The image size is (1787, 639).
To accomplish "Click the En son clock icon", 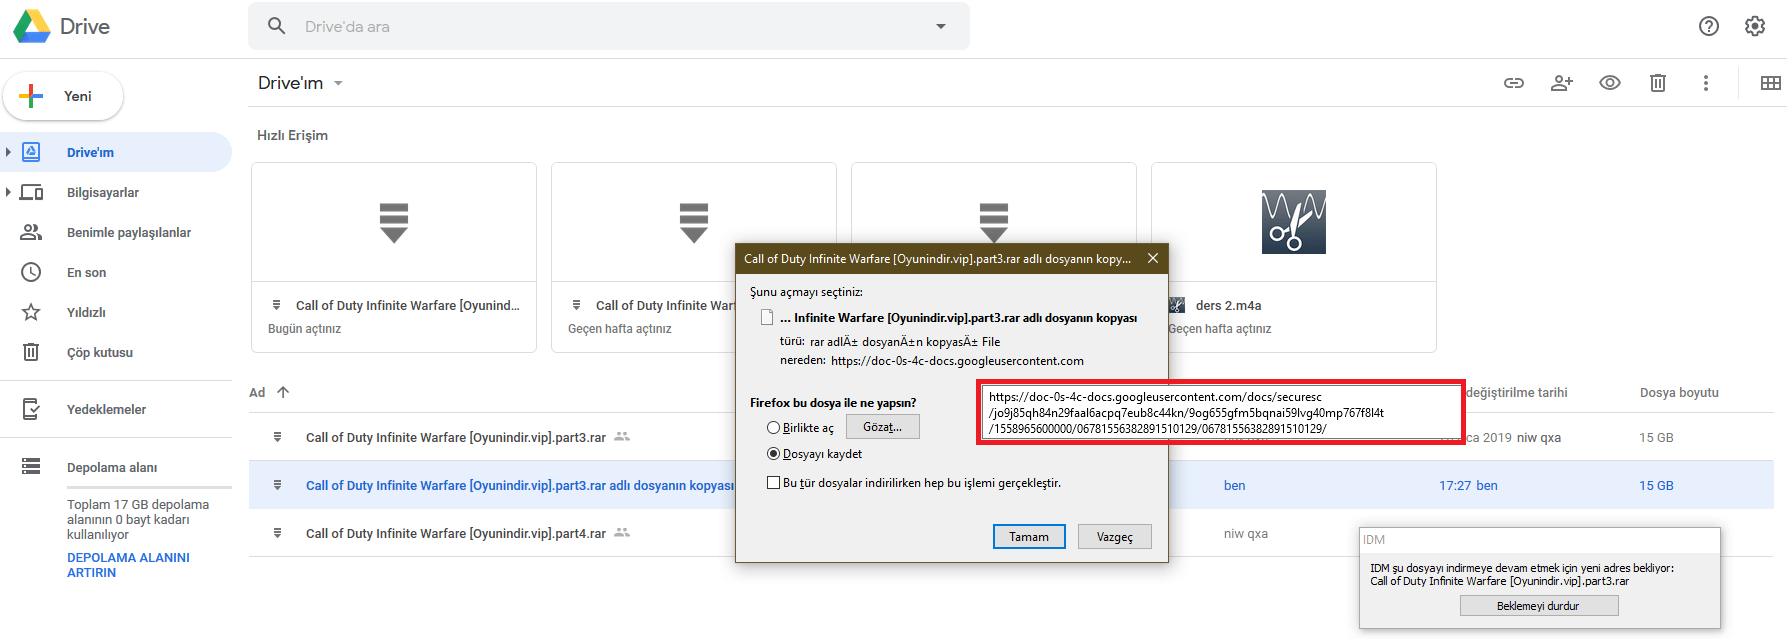I will click(31, 272).
